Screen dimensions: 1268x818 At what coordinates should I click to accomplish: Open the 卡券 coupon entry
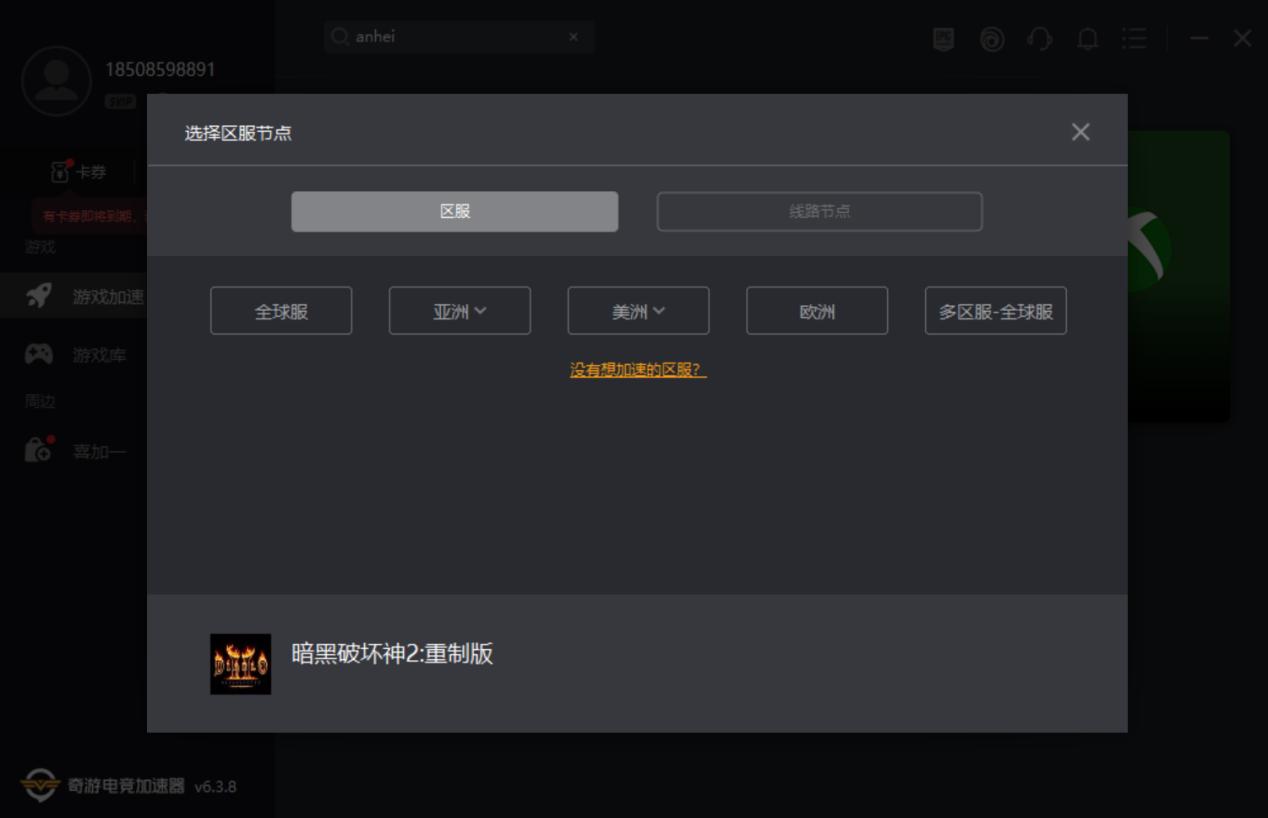pos(79,172)
